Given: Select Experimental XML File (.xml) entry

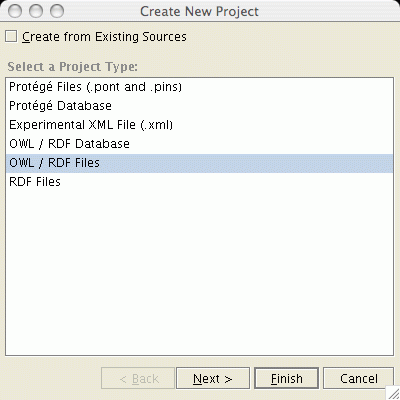Looking at the screenshot, I should 199,125.
